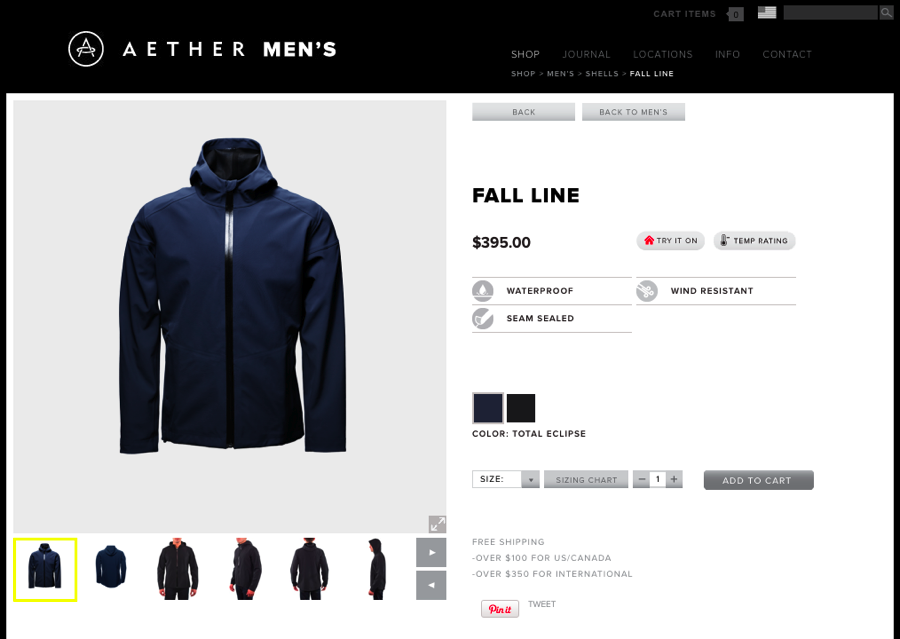Click the Seam Sealed feature icon
Viewport: 900px width, 639px height.
(483, 318)
